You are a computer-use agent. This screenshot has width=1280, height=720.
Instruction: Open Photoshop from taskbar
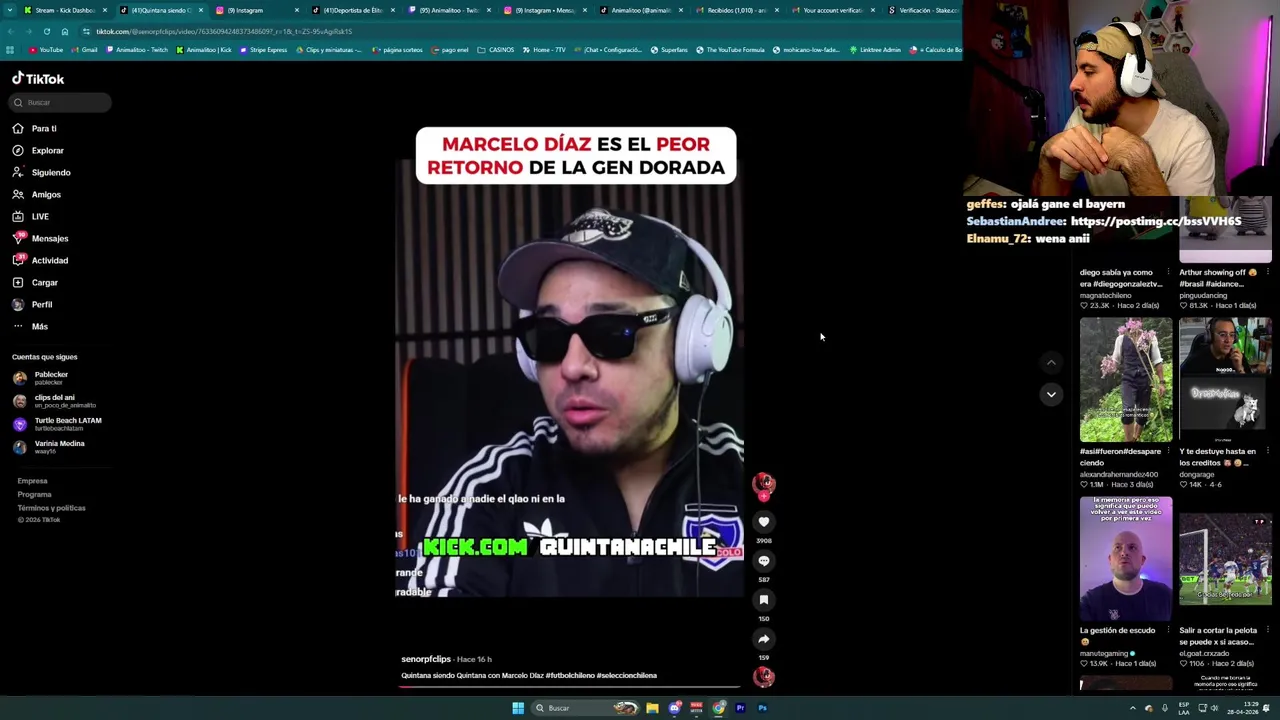tap(762, 708)
